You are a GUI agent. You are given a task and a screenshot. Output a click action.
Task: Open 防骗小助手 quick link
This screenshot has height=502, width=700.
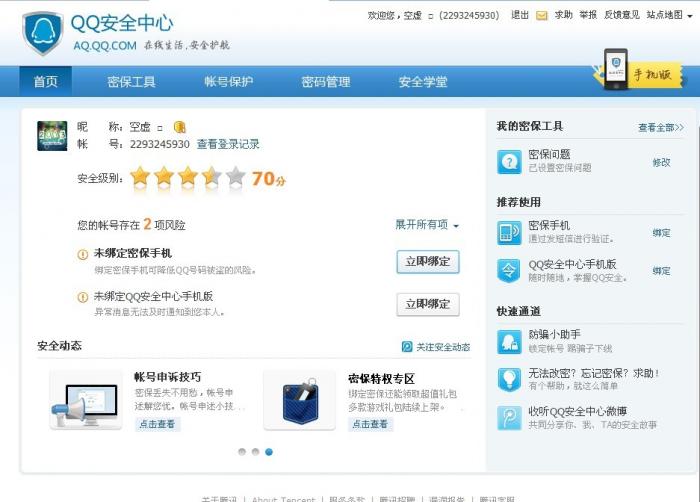point(554,335)
